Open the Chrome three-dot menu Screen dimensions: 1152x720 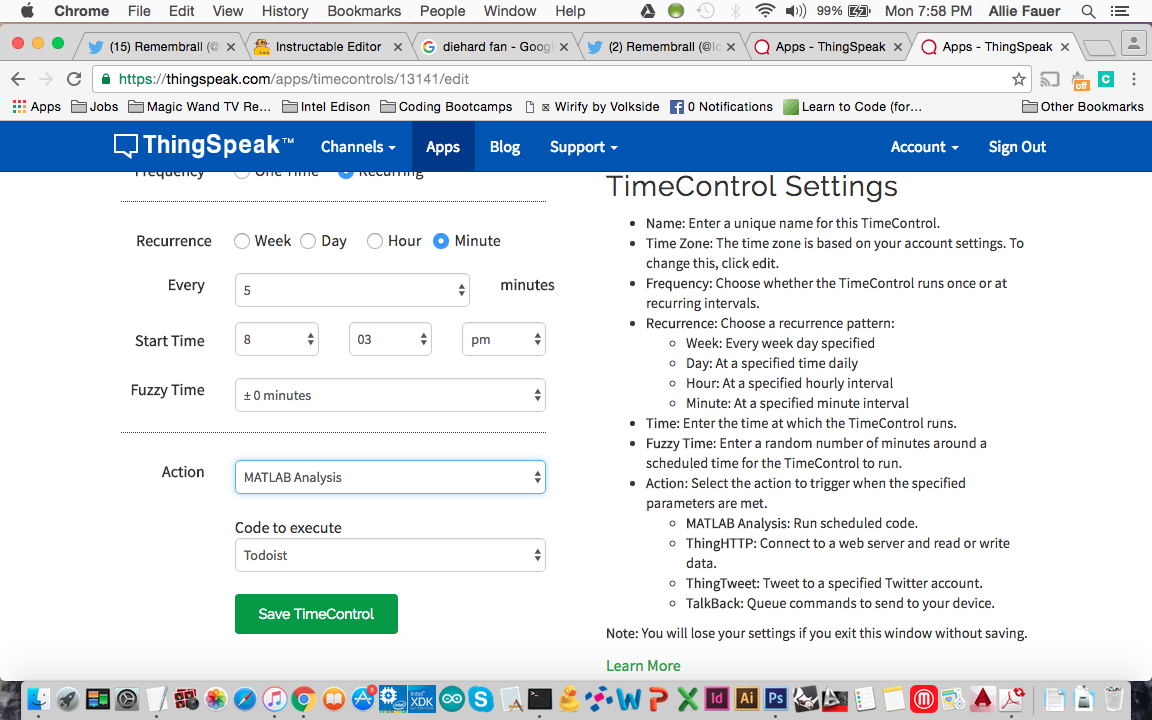[x=1134, y=79]
